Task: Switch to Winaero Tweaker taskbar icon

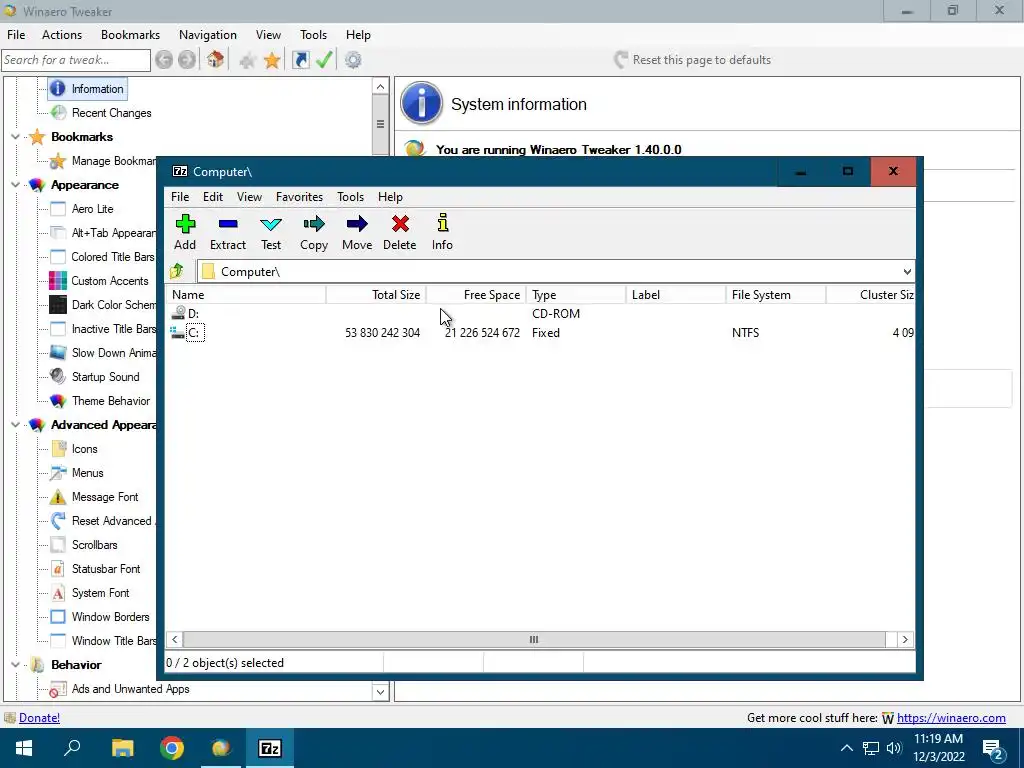Action: coord(221,748)
